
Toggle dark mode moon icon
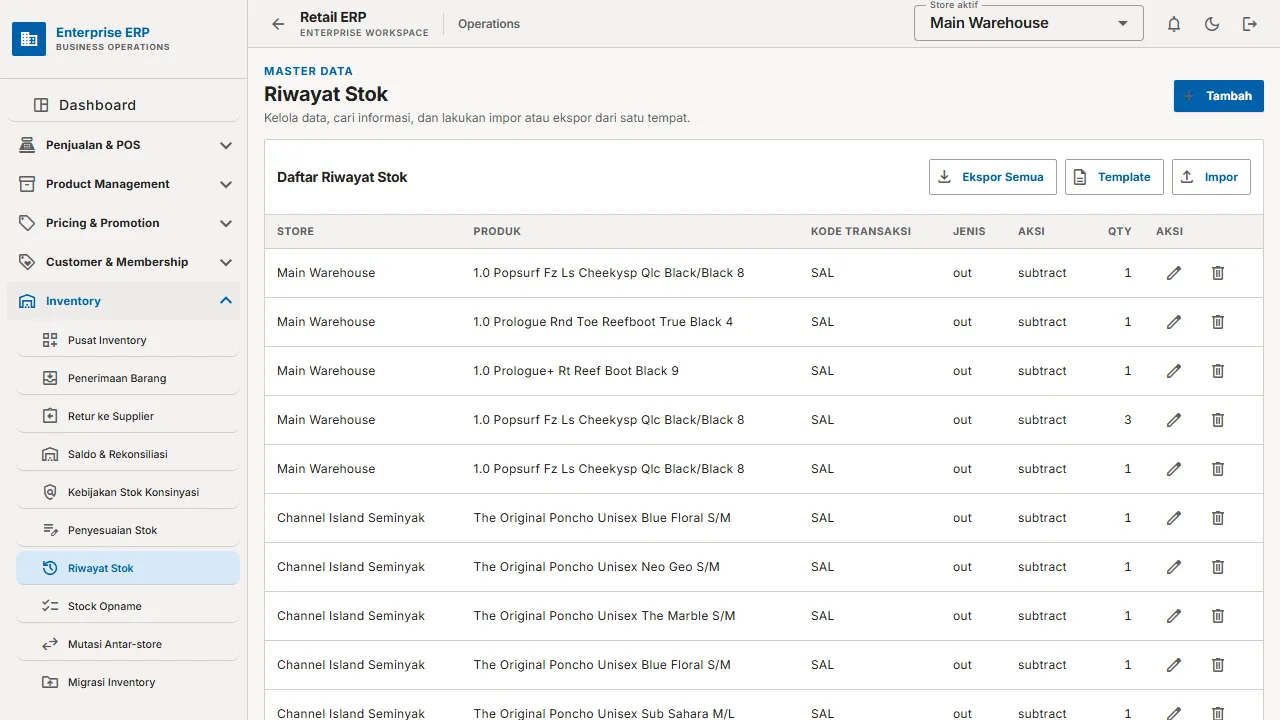[1212, 24]
